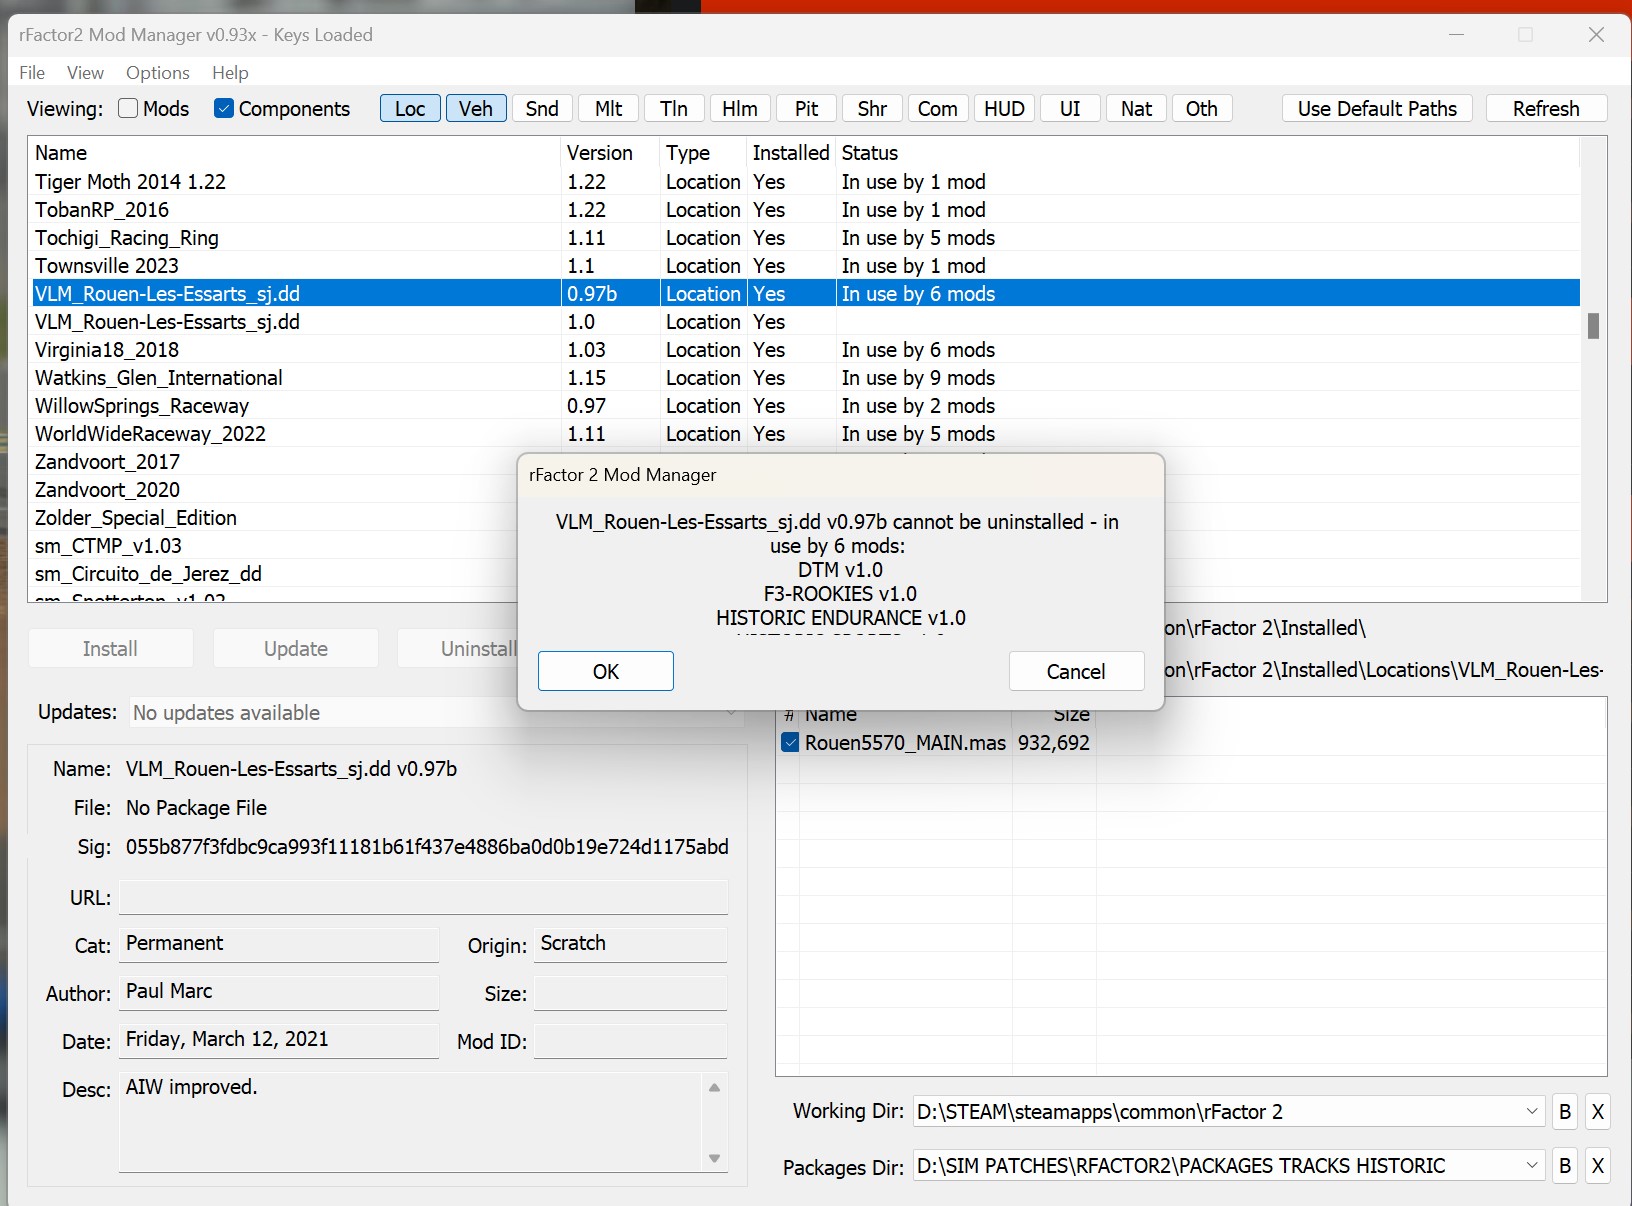Click the Update button
Screen dimensions: 1632x1206
pyautogui.click(x=296, y=648)
